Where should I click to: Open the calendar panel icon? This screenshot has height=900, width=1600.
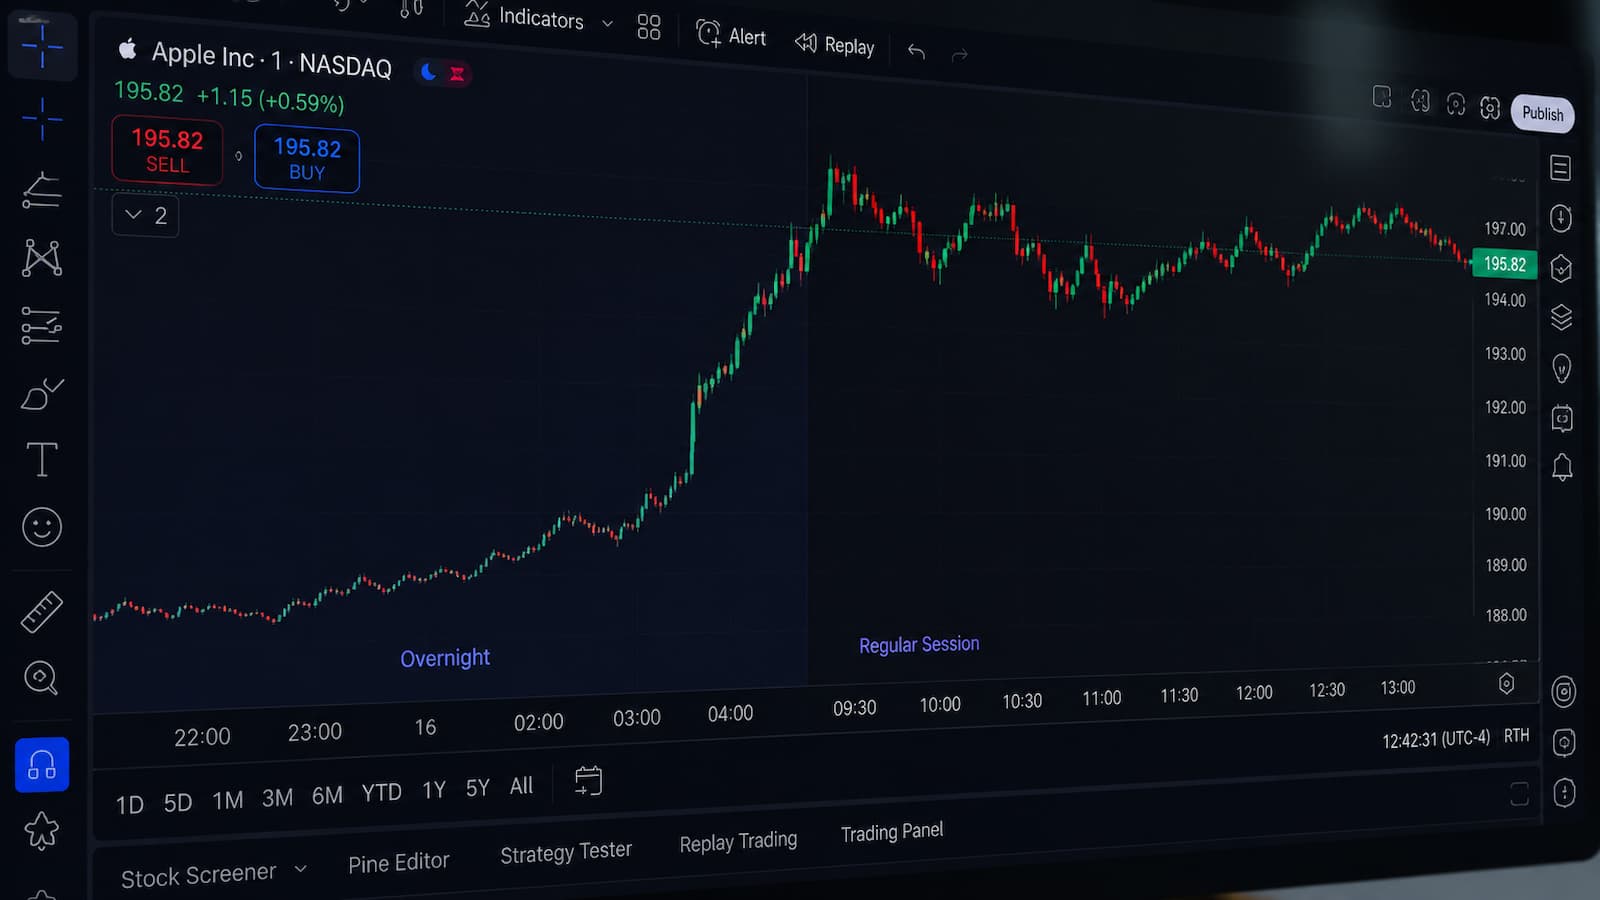1562,418
